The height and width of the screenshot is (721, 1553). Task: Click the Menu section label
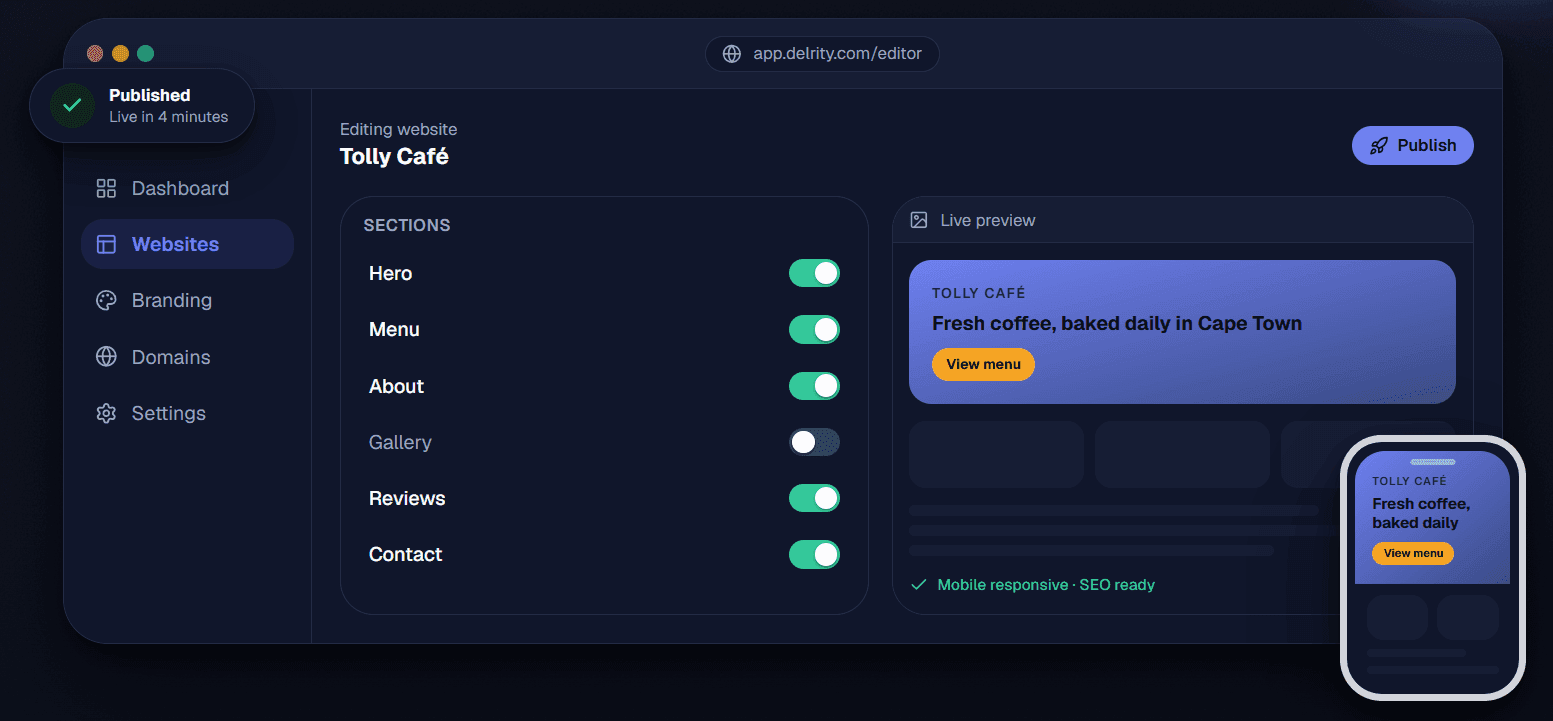coord(394,329)
